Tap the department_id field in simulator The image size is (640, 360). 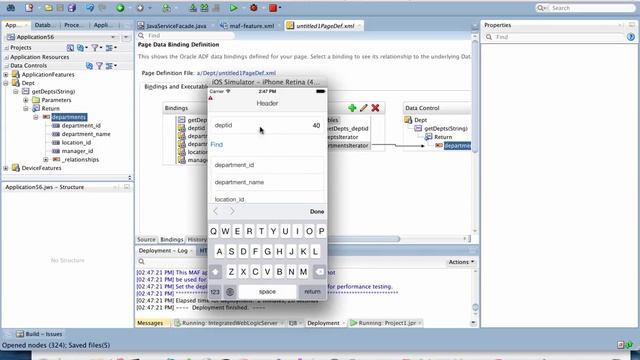(x=267, y=165)
